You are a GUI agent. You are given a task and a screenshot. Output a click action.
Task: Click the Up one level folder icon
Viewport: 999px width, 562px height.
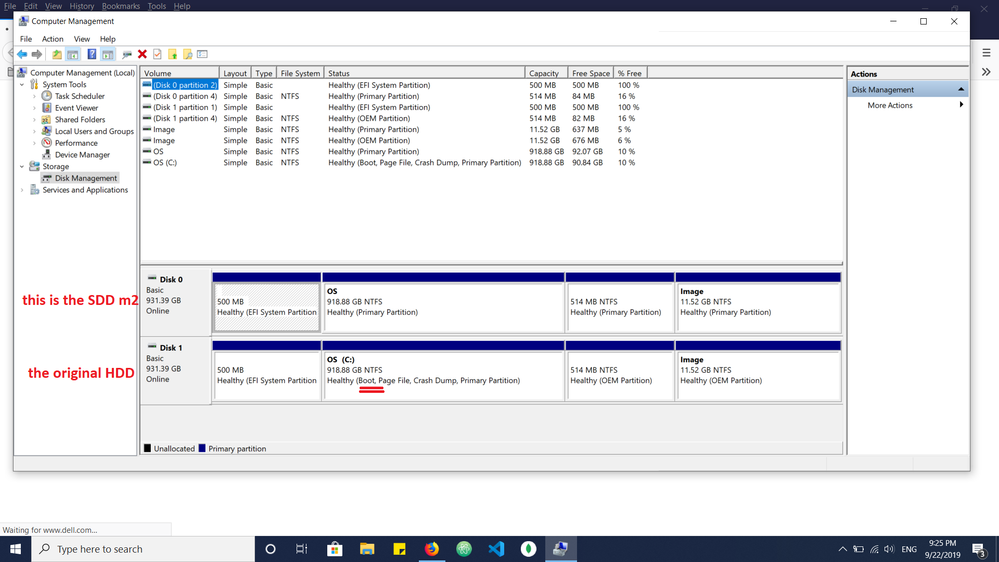click(57, 54)
